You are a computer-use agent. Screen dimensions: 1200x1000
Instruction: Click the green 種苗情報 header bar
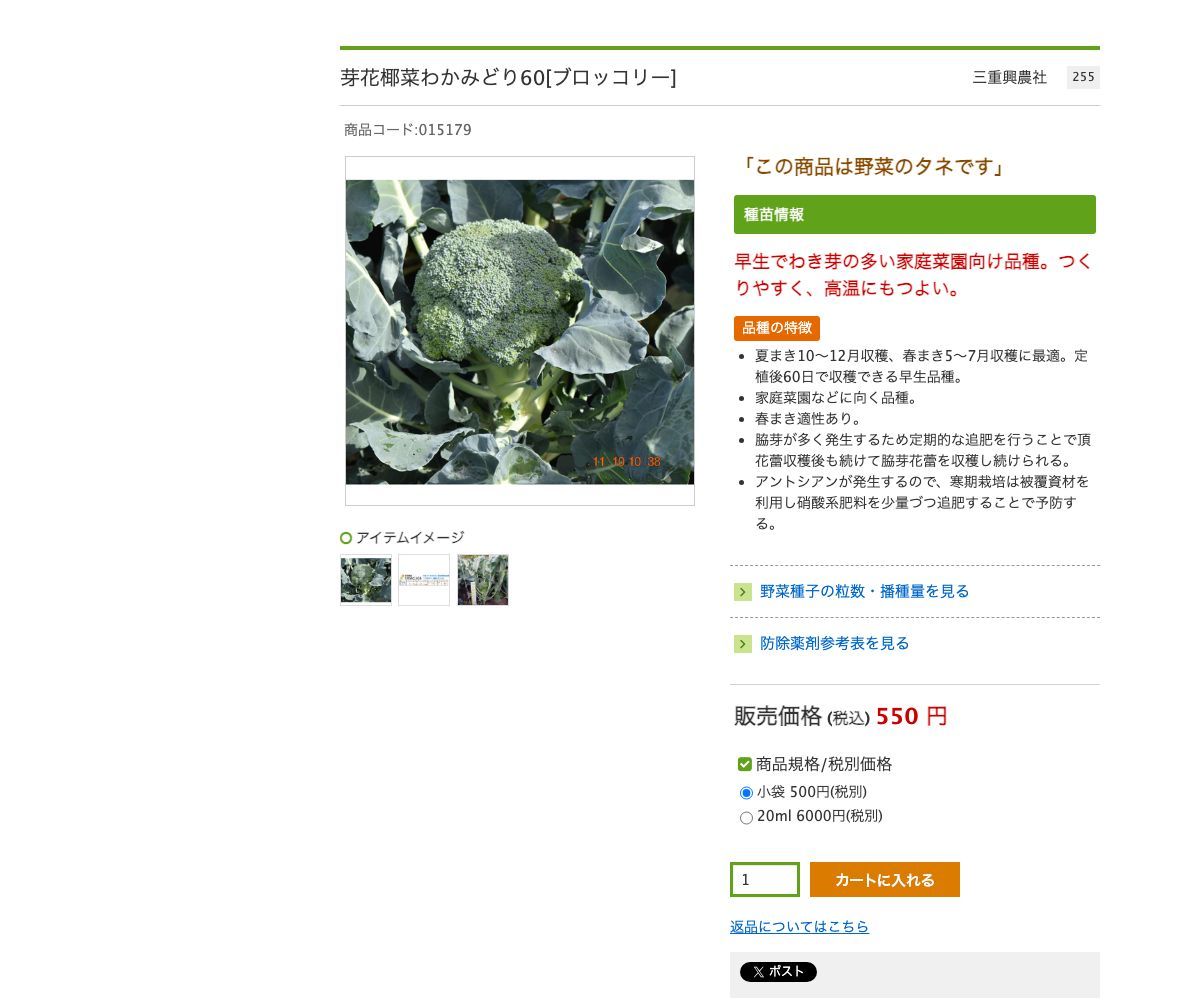pos(915,215)
